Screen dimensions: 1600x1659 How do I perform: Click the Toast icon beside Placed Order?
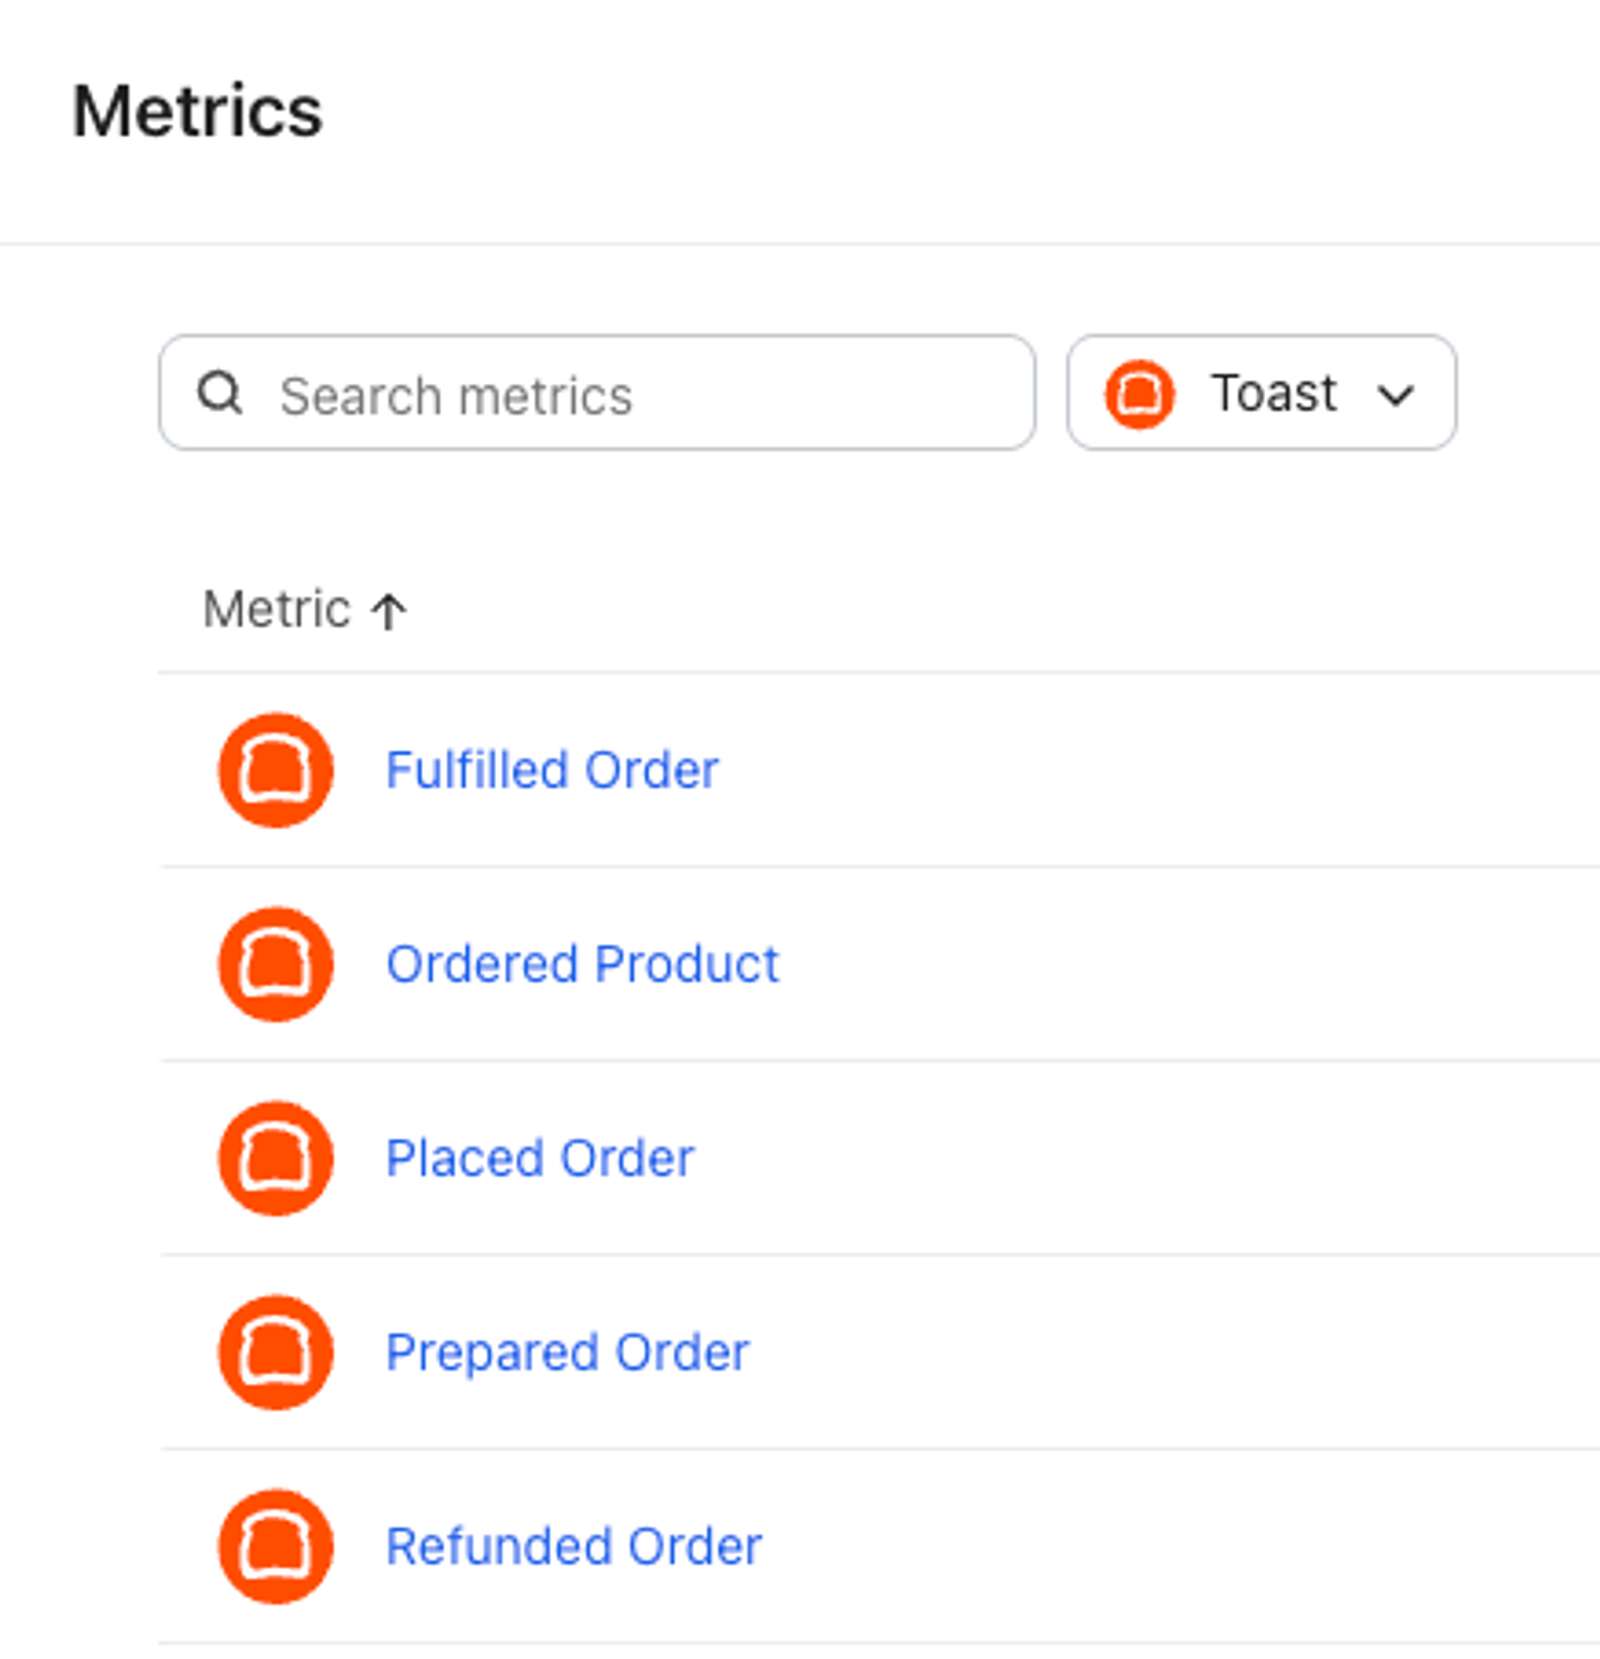click(276, 1158)
